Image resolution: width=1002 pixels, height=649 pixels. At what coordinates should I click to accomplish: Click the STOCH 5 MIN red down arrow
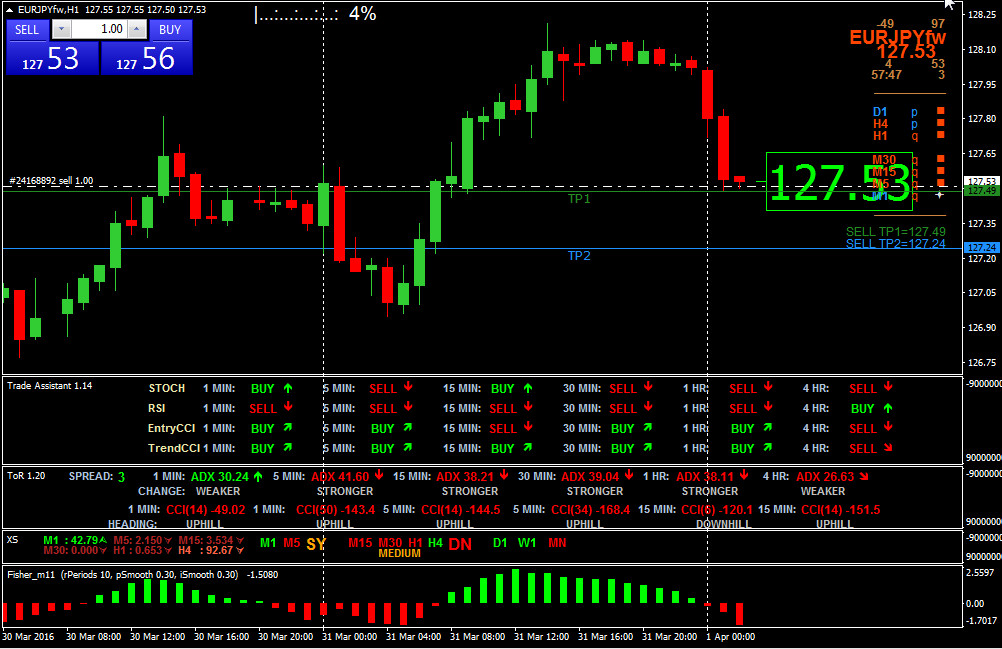click(408, 387)
